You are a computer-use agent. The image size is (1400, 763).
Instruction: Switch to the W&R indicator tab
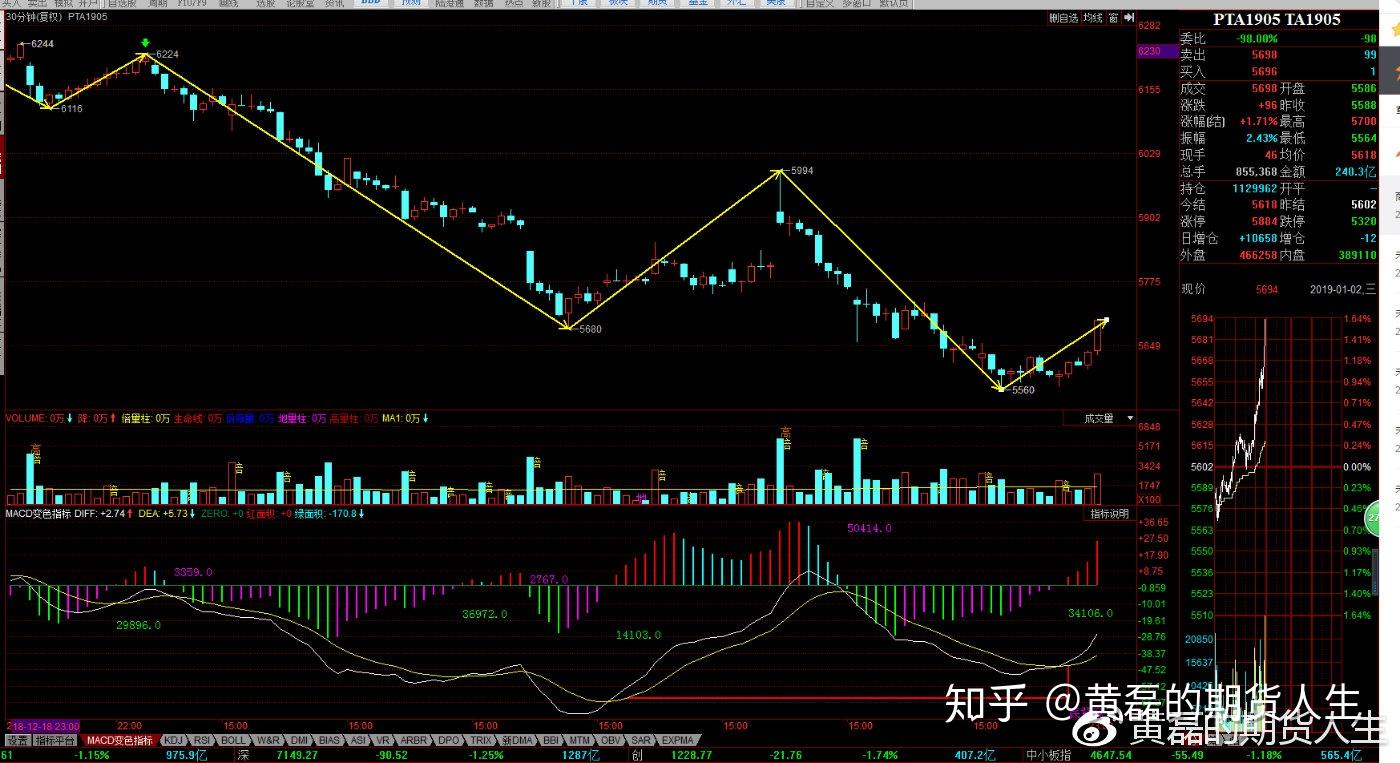268,741
